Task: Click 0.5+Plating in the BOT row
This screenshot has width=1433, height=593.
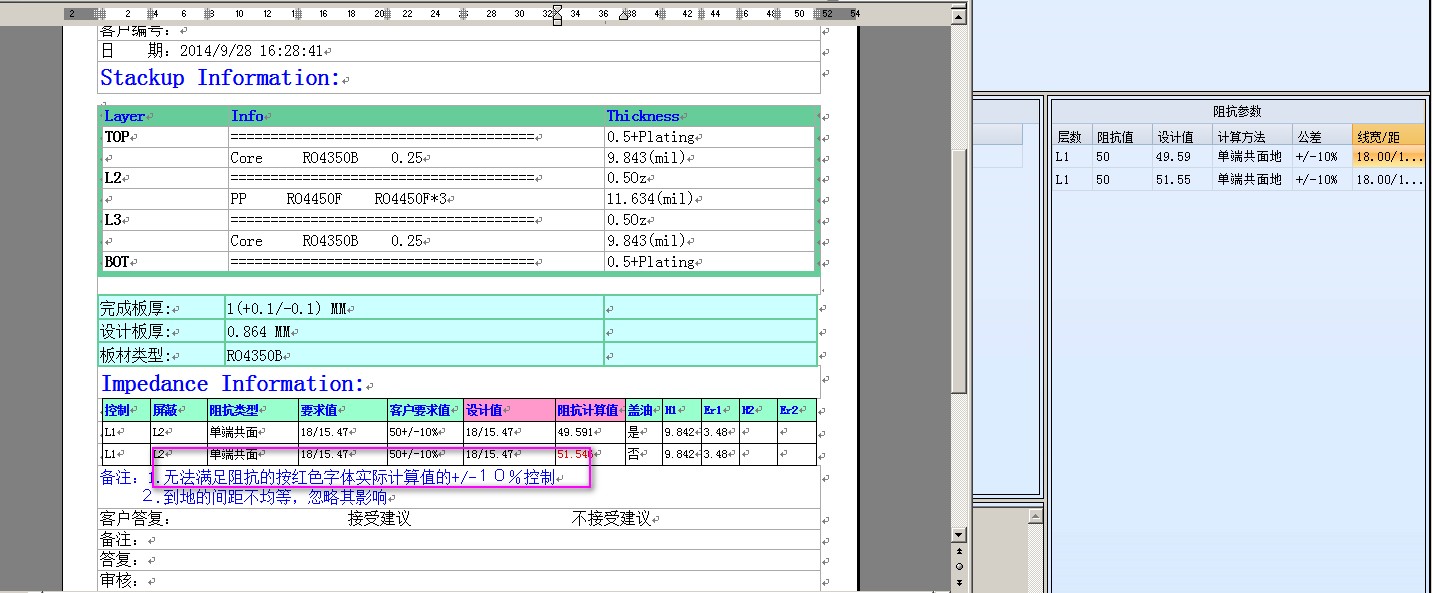Action: 650,262
